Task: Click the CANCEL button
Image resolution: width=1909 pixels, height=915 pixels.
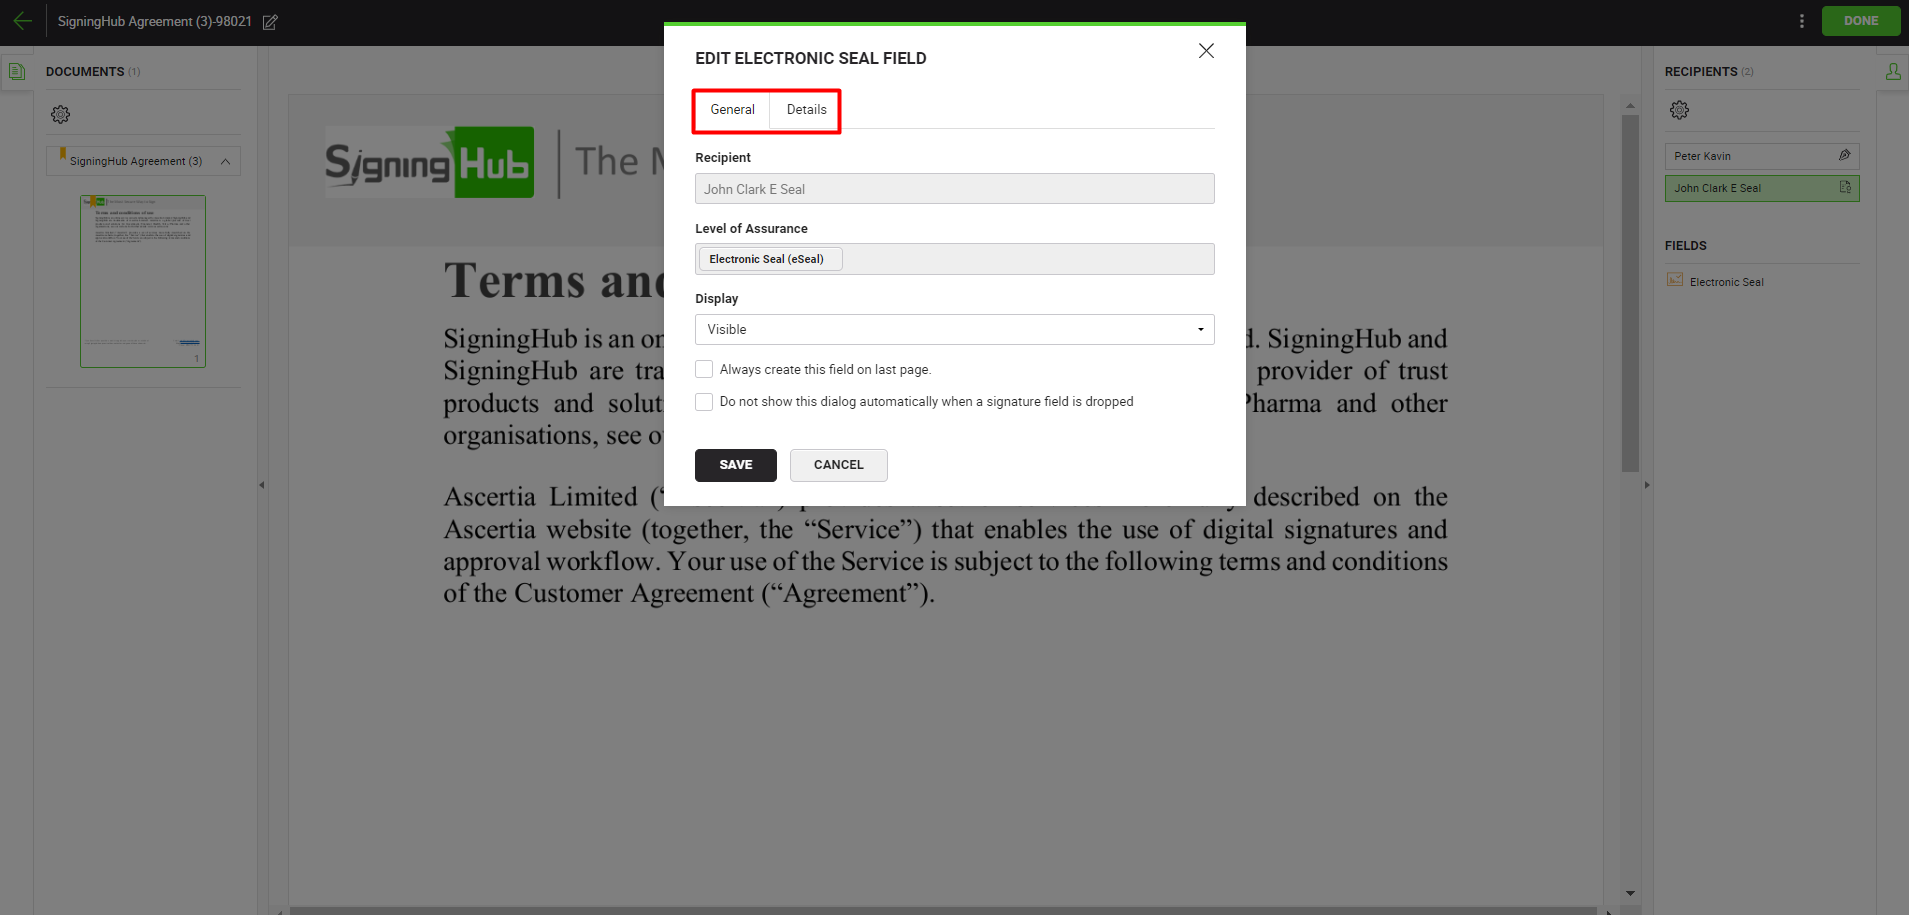Action: (838, 465)
